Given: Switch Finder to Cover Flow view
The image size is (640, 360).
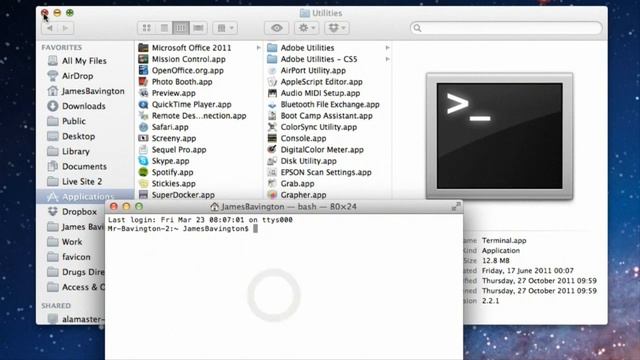Looking at the screenshot, I should (198, 28).
